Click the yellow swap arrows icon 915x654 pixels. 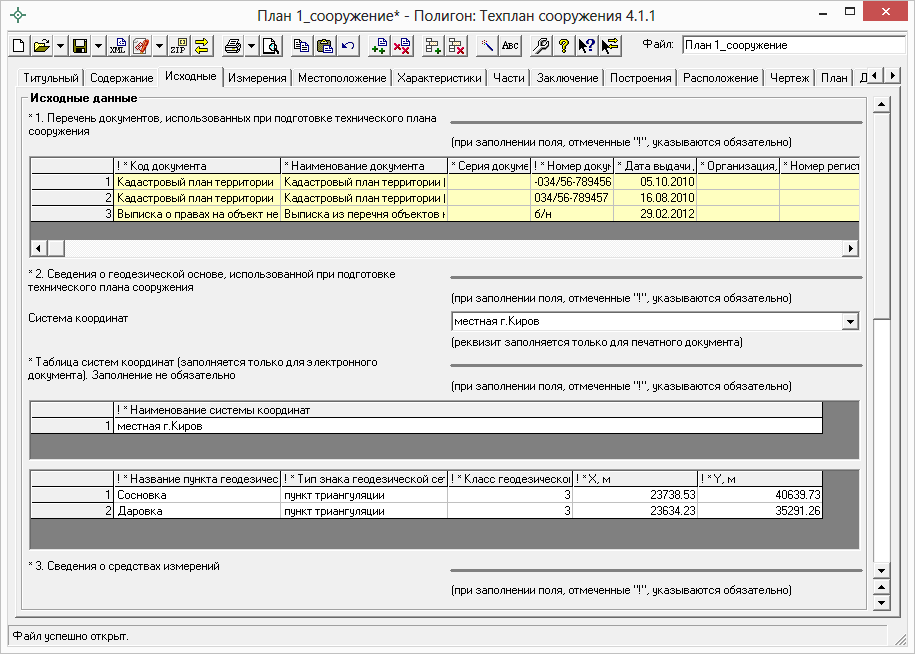[x=201, y=46]
